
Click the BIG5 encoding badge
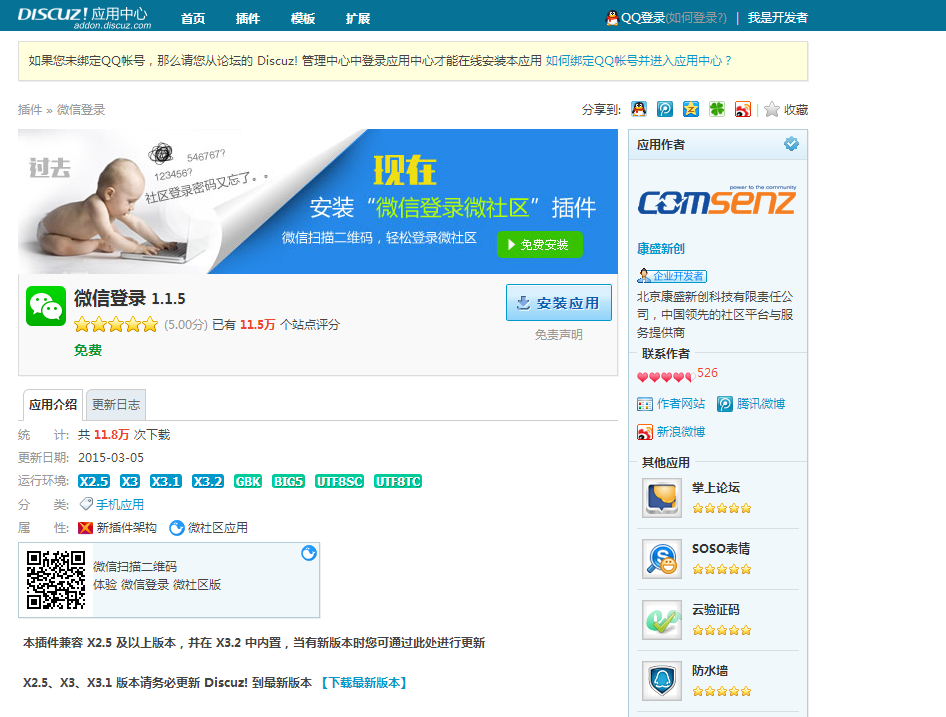pos(288,482)
